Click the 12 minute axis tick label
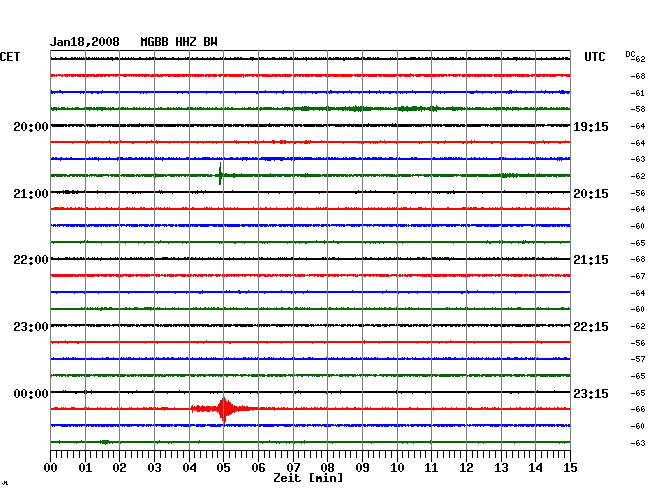The width and height of the screenshot is (650, 494). pos(466,468)
